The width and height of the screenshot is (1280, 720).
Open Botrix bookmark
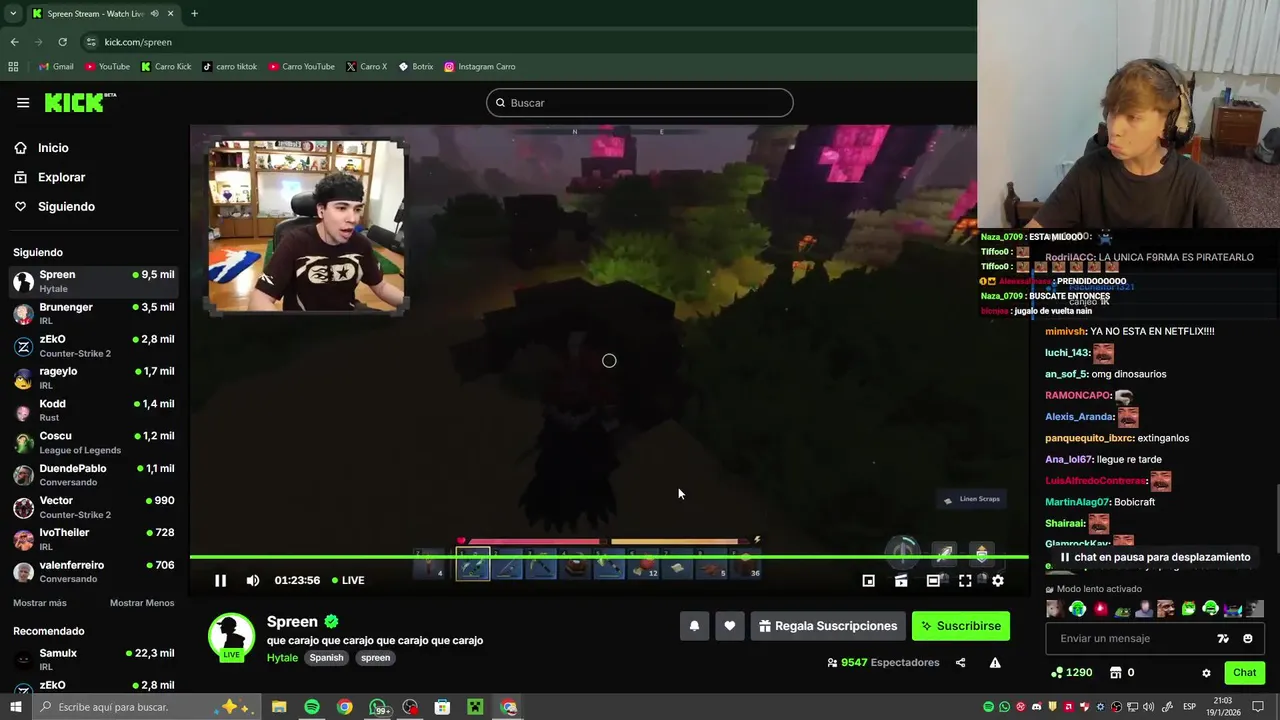point(416,67)
